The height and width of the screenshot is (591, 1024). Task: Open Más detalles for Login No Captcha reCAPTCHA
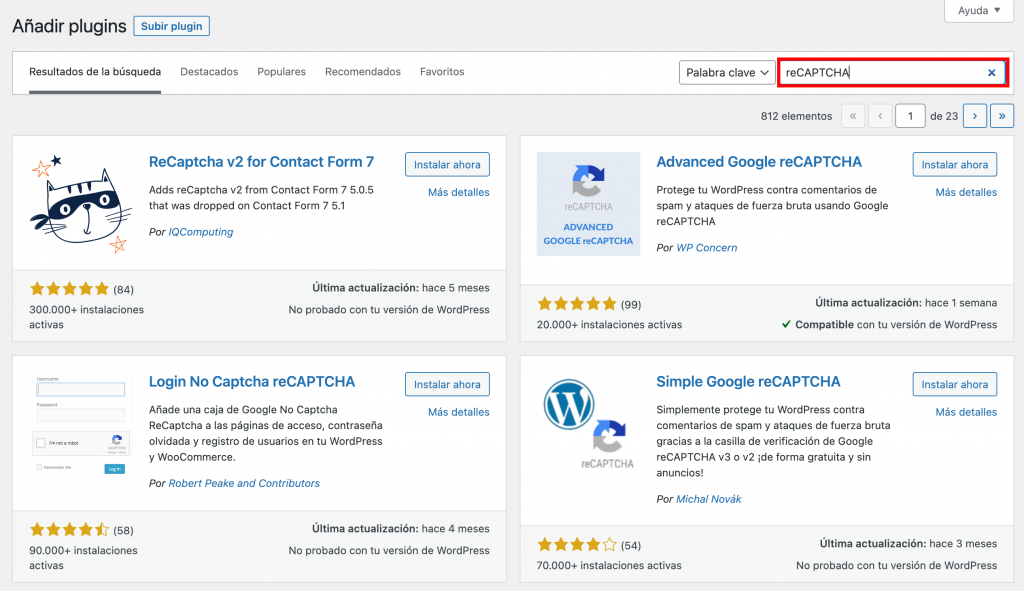pos(458,412)
